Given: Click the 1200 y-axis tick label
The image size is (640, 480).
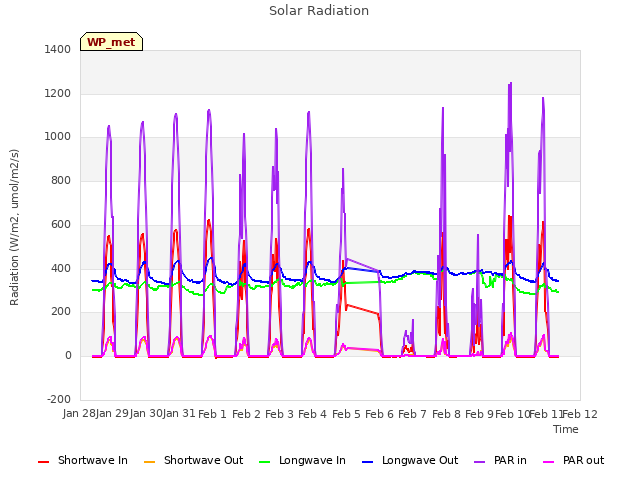Looking at the screenshot, I should 58,93.
